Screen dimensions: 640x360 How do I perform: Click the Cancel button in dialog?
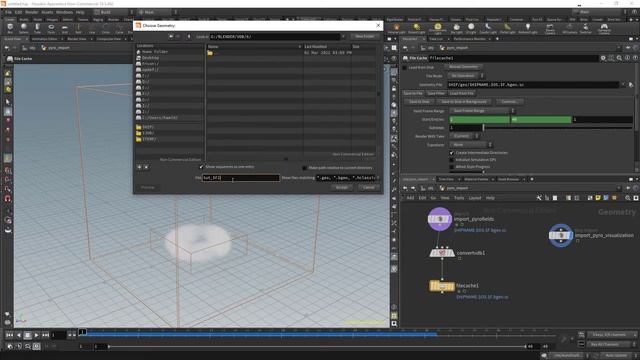[369, 188]
